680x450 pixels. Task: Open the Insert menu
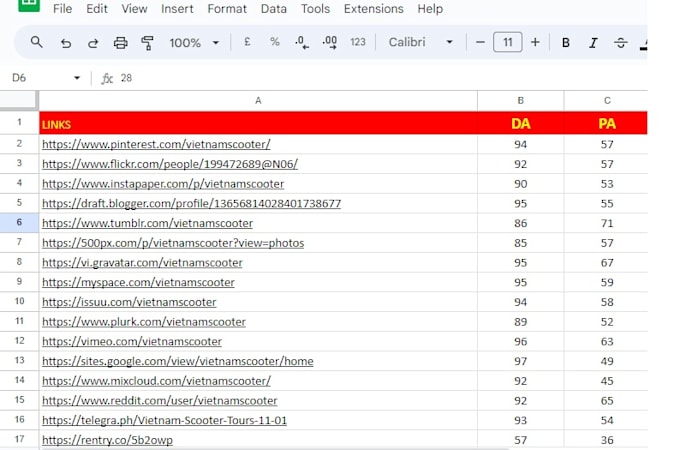coord(177,9)
